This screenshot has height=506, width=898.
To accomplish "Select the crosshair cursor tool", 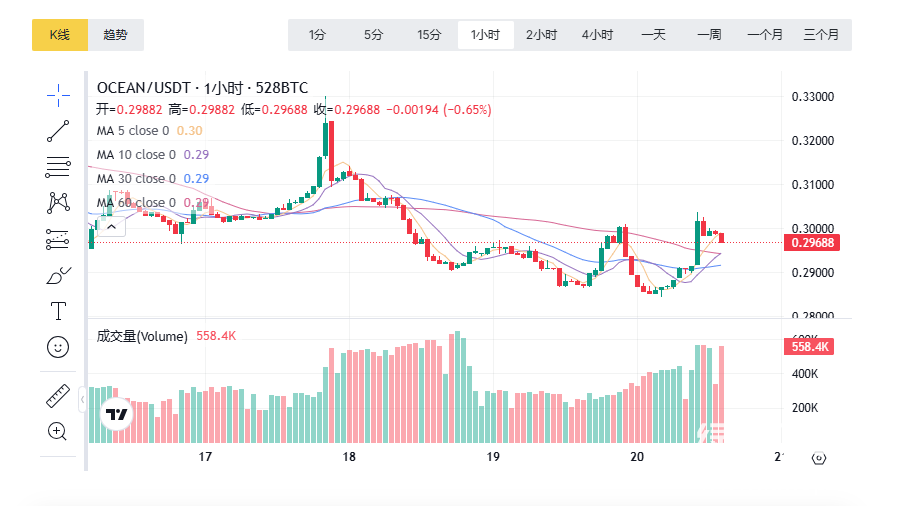I will click(58, 95).
